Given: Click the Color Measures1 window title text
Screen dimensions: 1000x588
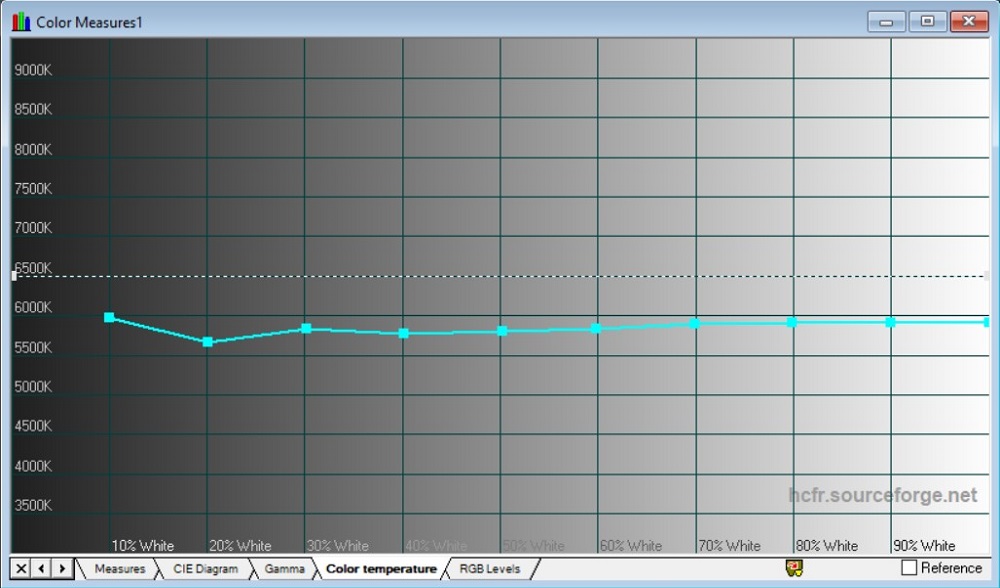Looking at the screenshot, I should pyautogui.click(x=89, y=22).
